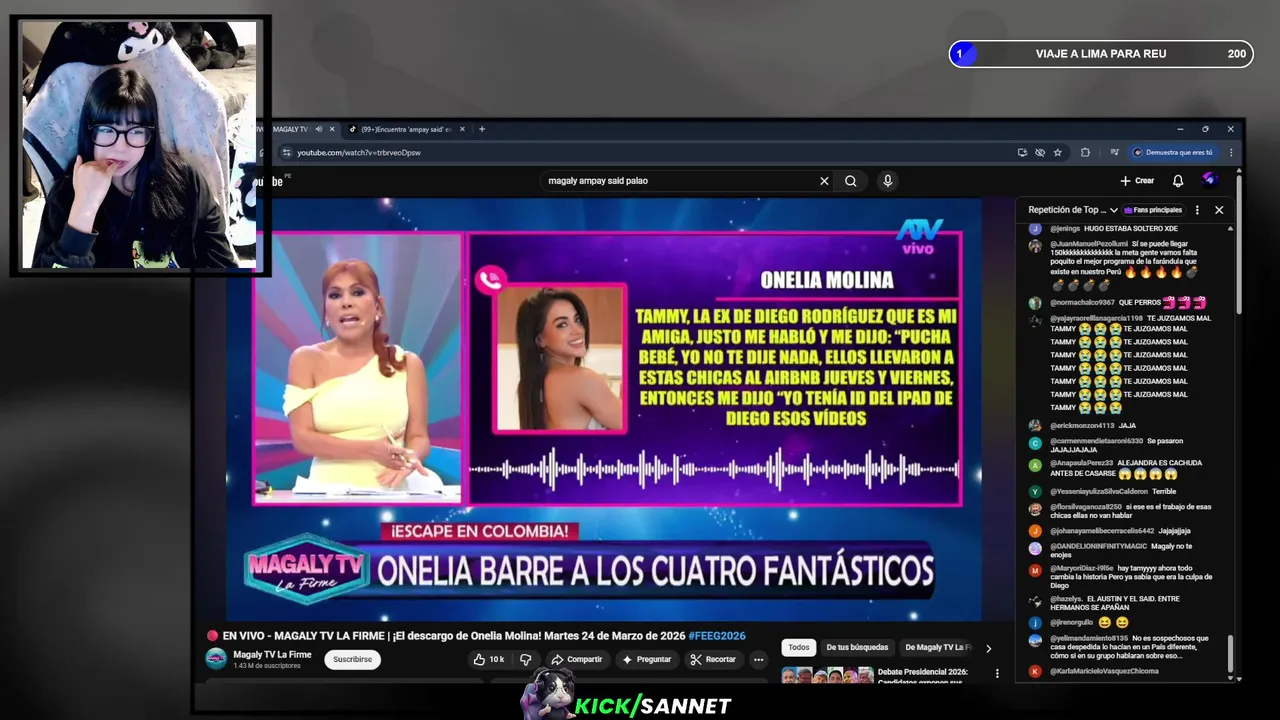Dislike the video with thumbs down
This screenshot has width=1280, height=720.
[525, 659]
